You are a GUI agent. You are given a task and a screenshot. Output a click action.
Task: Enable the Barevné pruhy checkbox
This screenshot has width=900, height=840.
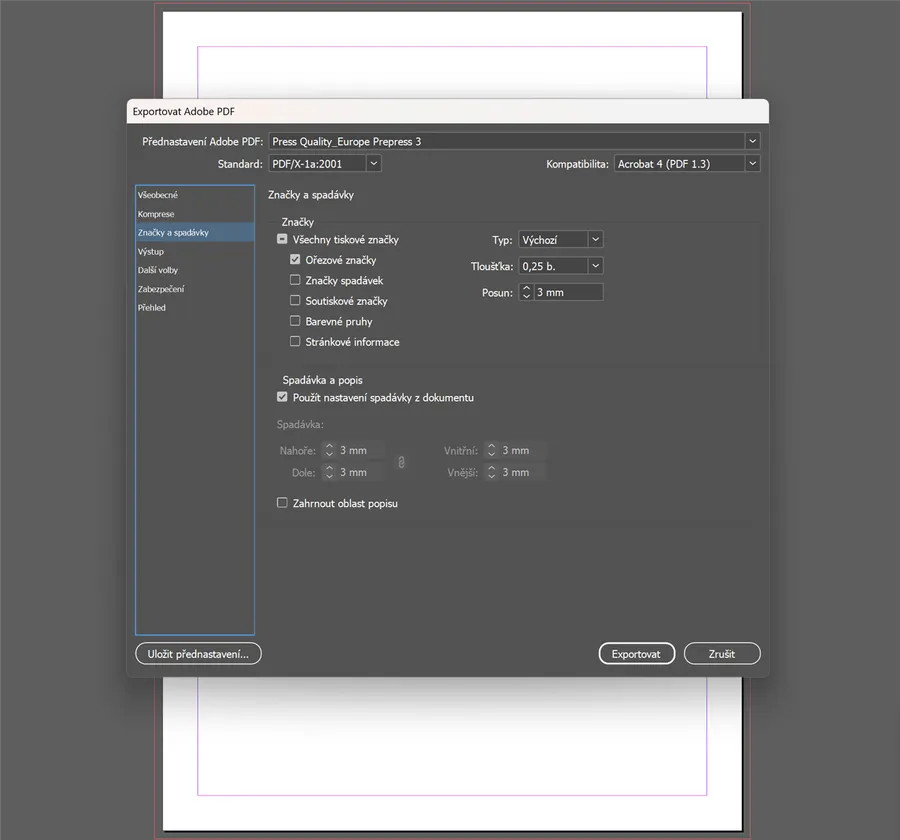click(x=295, y=321)
